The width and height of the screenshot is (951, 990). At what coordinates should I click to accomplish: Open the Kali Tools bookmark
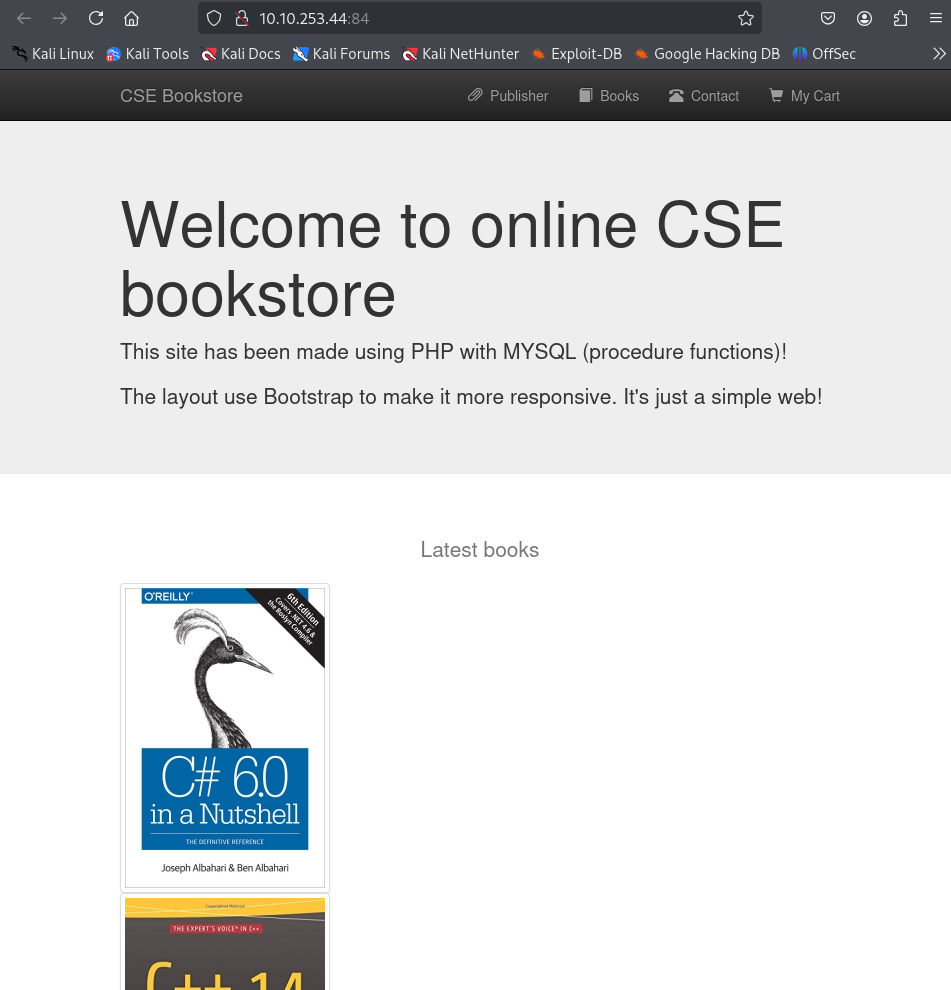coord(148,54)
